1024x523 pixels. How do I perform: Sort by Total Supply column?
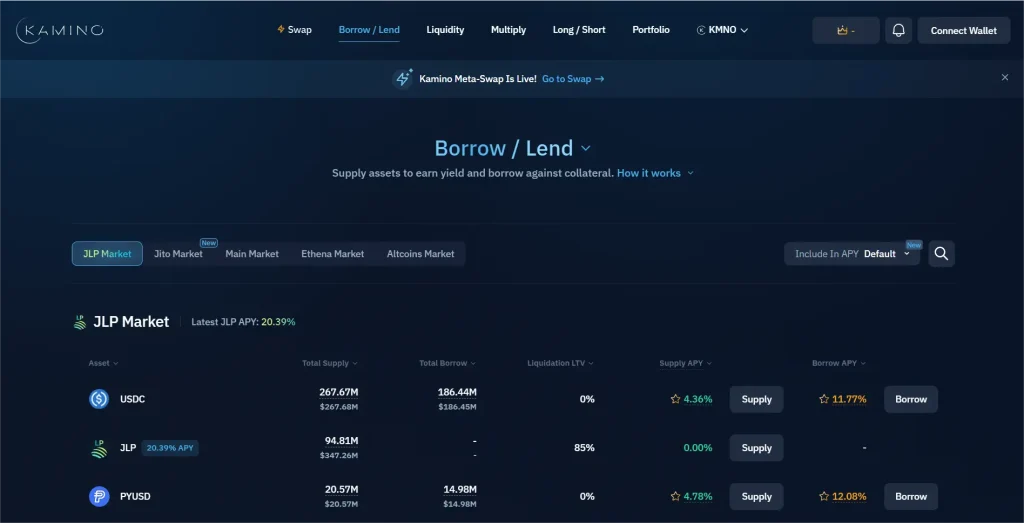(x=330, y=363)
